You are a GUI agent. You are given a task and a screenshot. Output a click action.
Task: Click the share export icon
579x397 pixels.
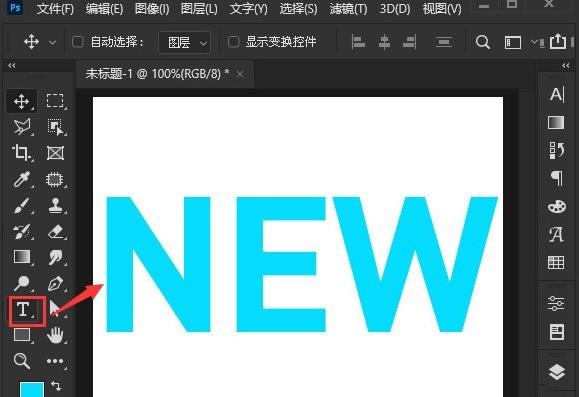click(x=558, y=41)
